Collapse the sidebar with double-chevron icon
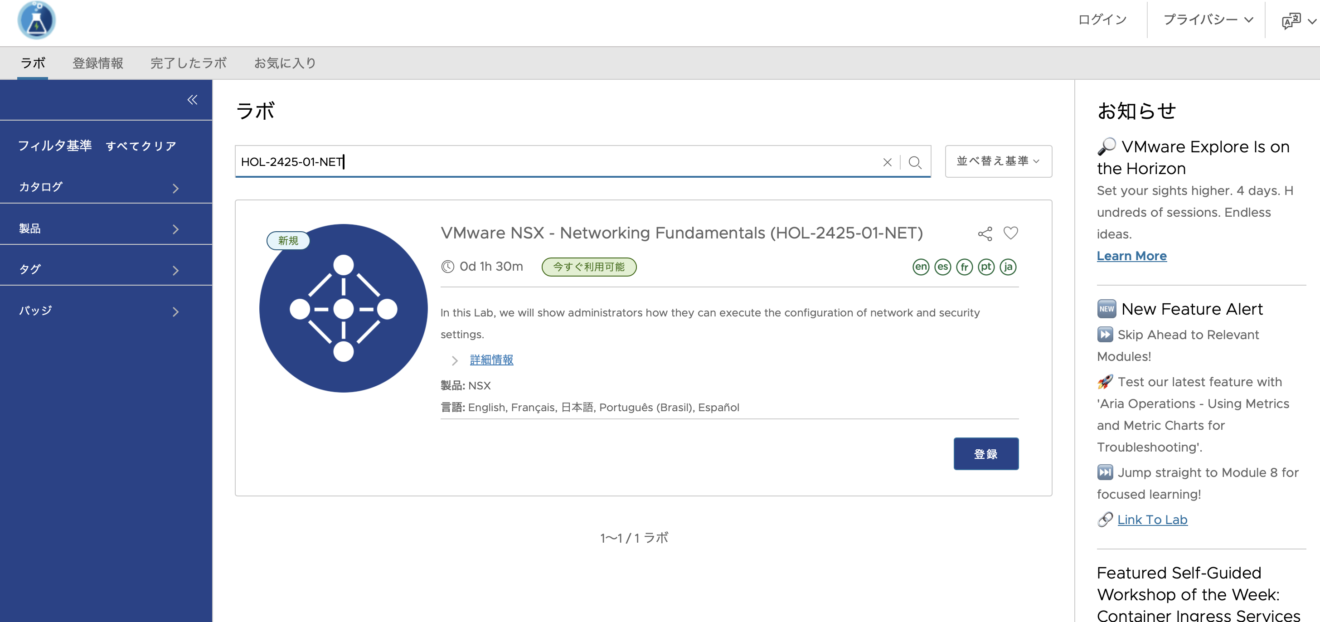Screen dimensions: 1320x622 (192, 100)
